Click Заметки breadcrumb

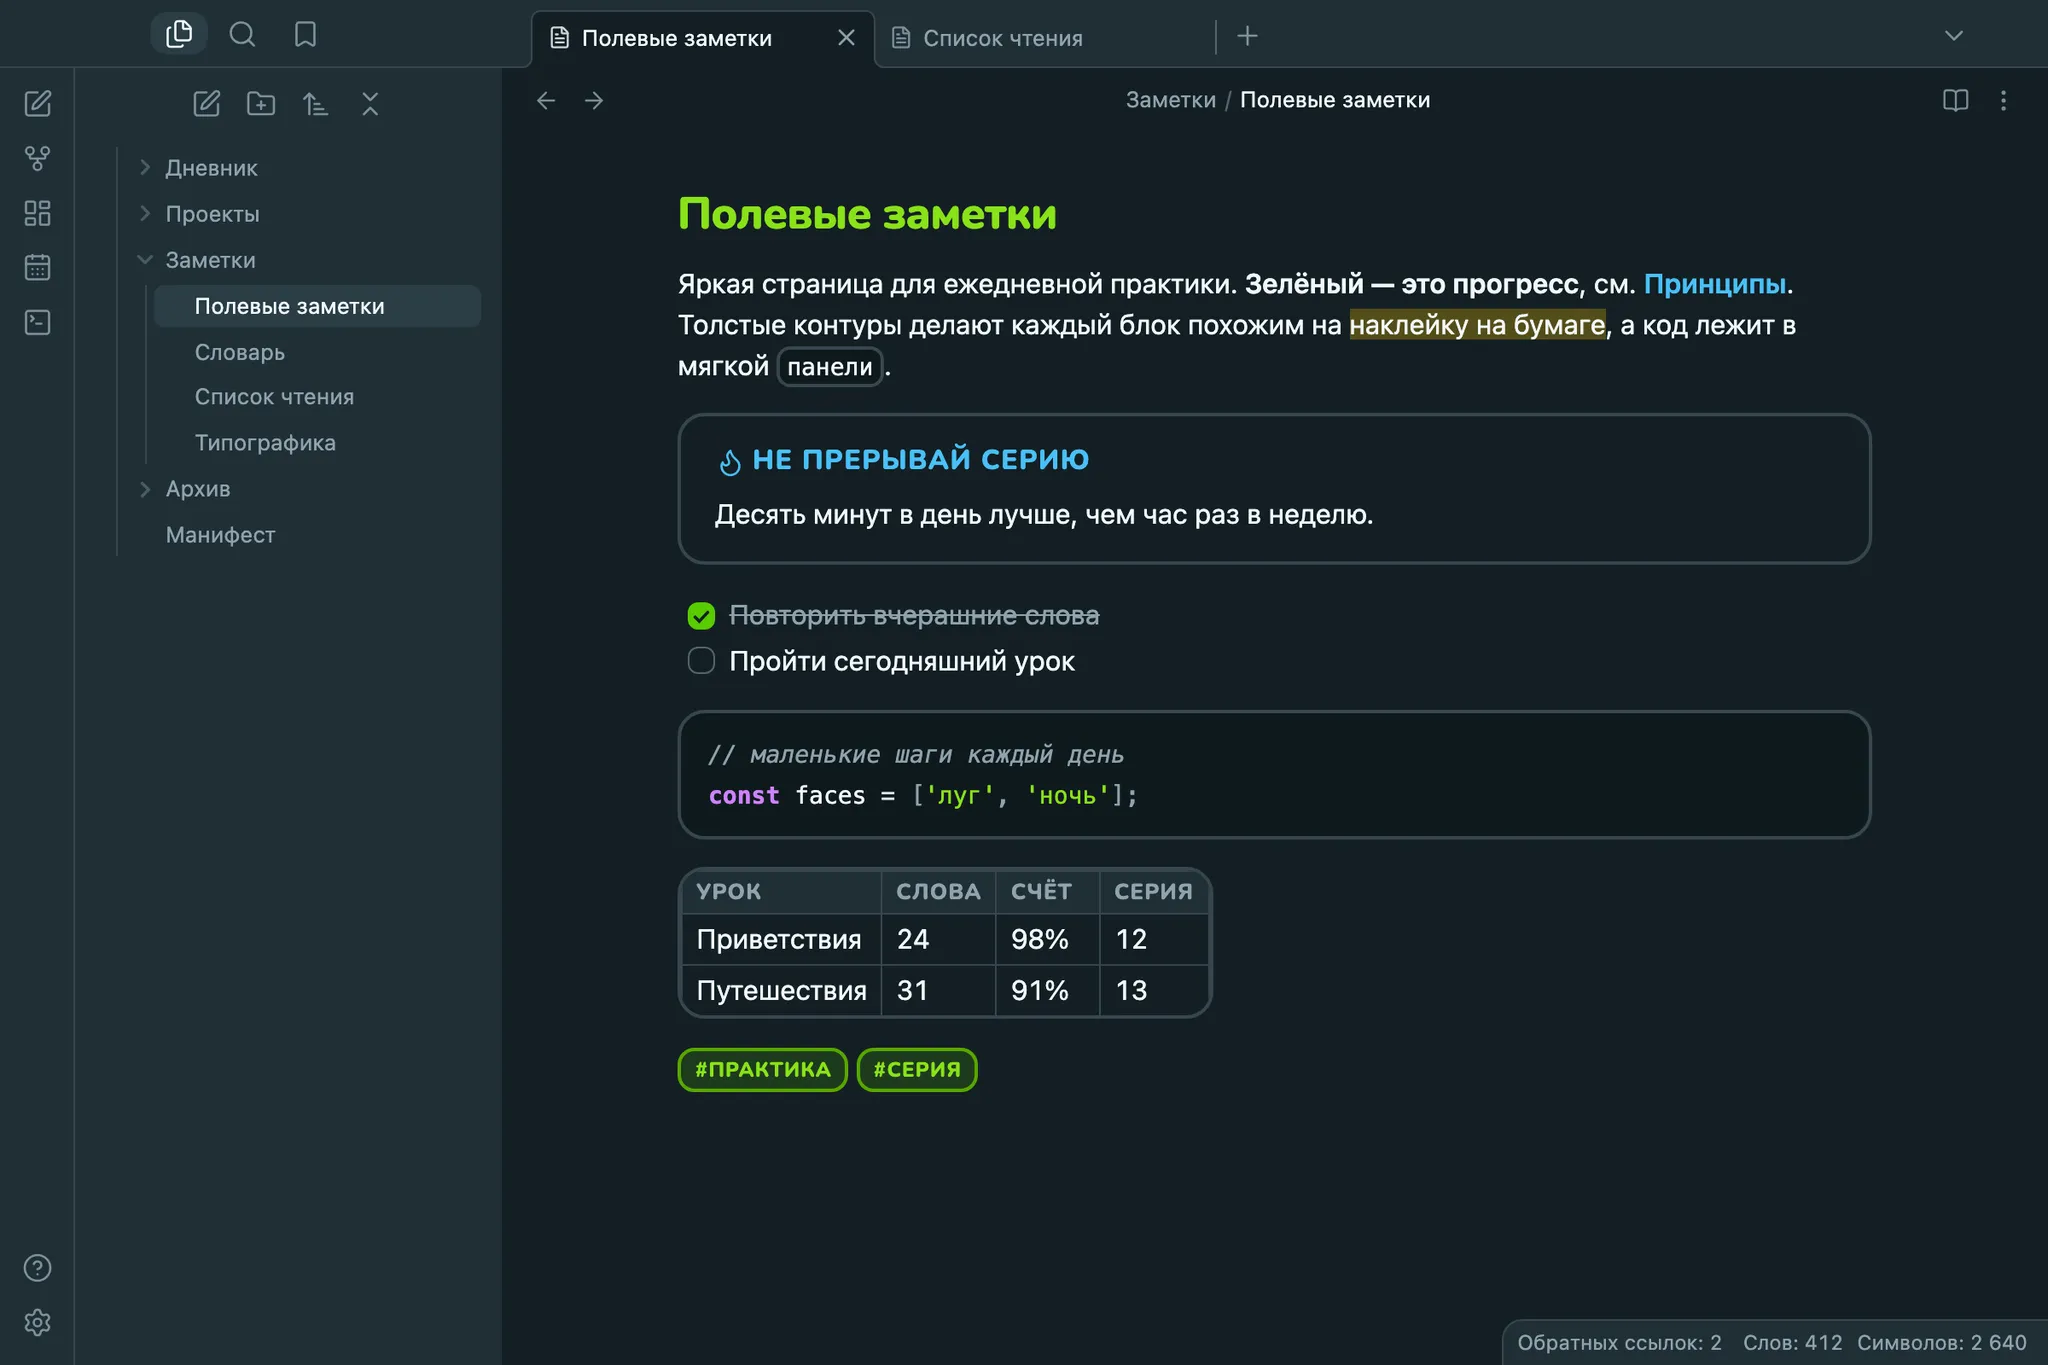[1170, 100]
